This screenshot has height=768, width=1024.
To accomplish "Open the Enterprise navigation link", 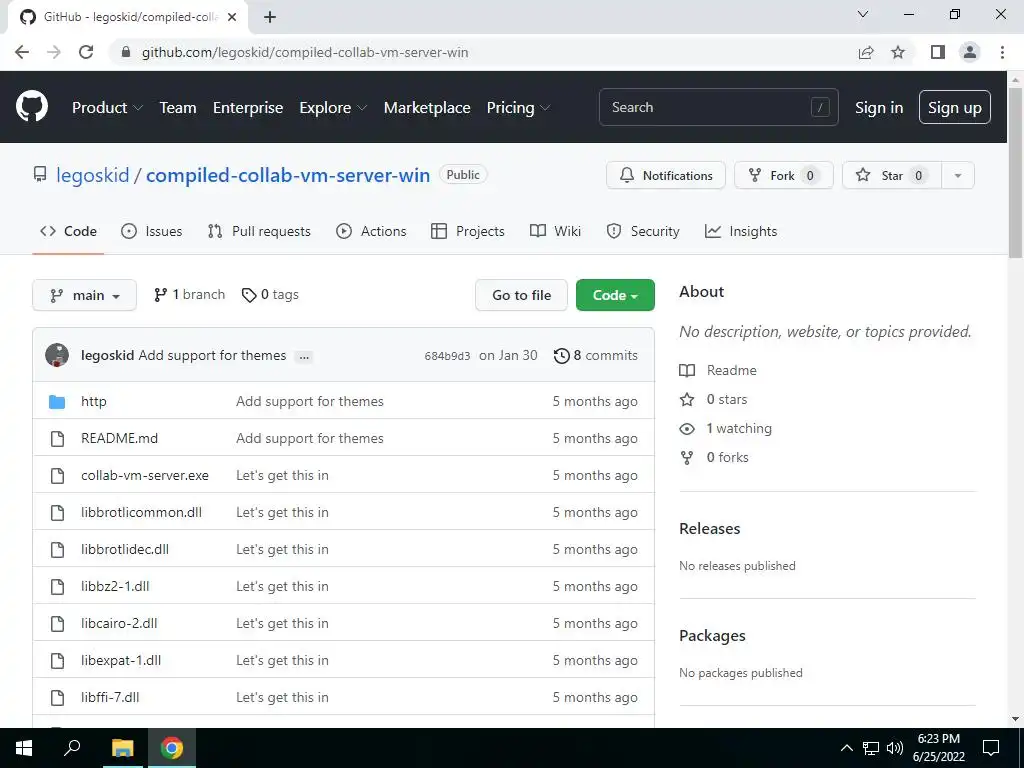I will click(x=248, y=108).
